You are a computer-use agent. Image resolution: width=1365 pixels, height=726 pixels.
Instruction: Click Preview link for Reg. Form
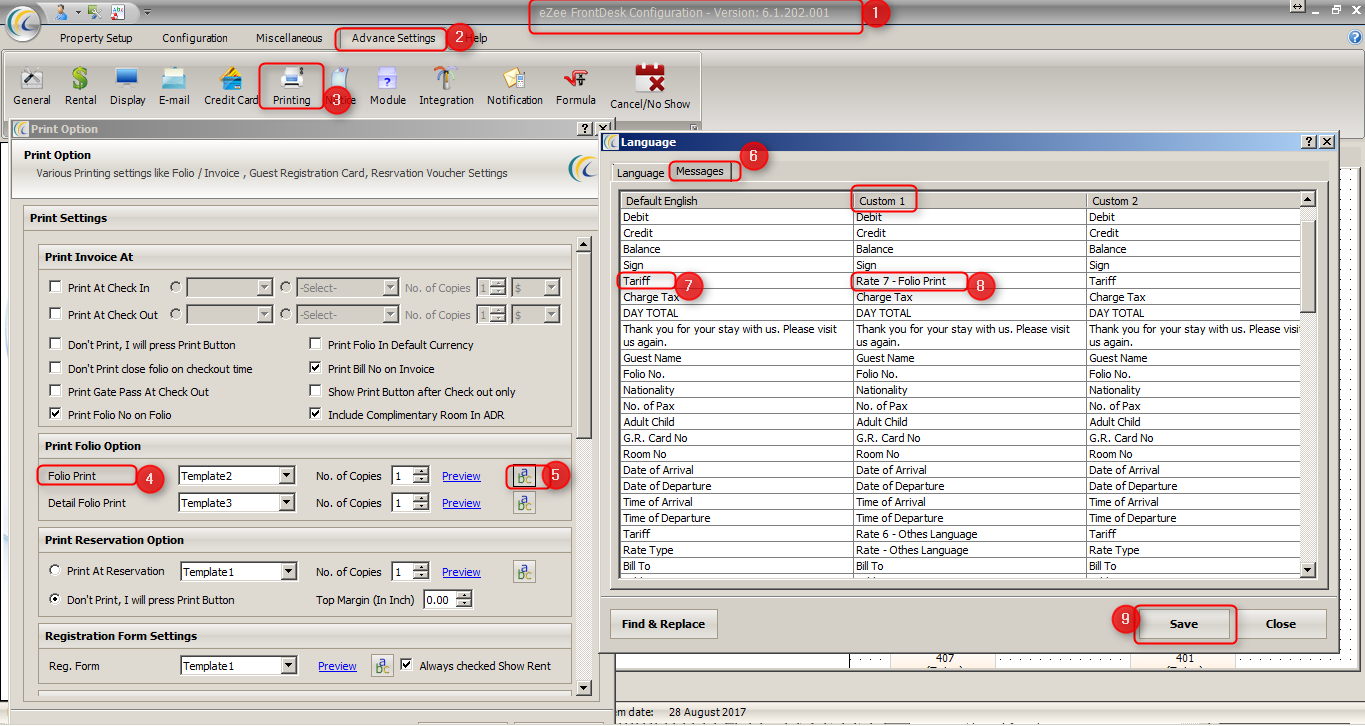tap(337, 666)
